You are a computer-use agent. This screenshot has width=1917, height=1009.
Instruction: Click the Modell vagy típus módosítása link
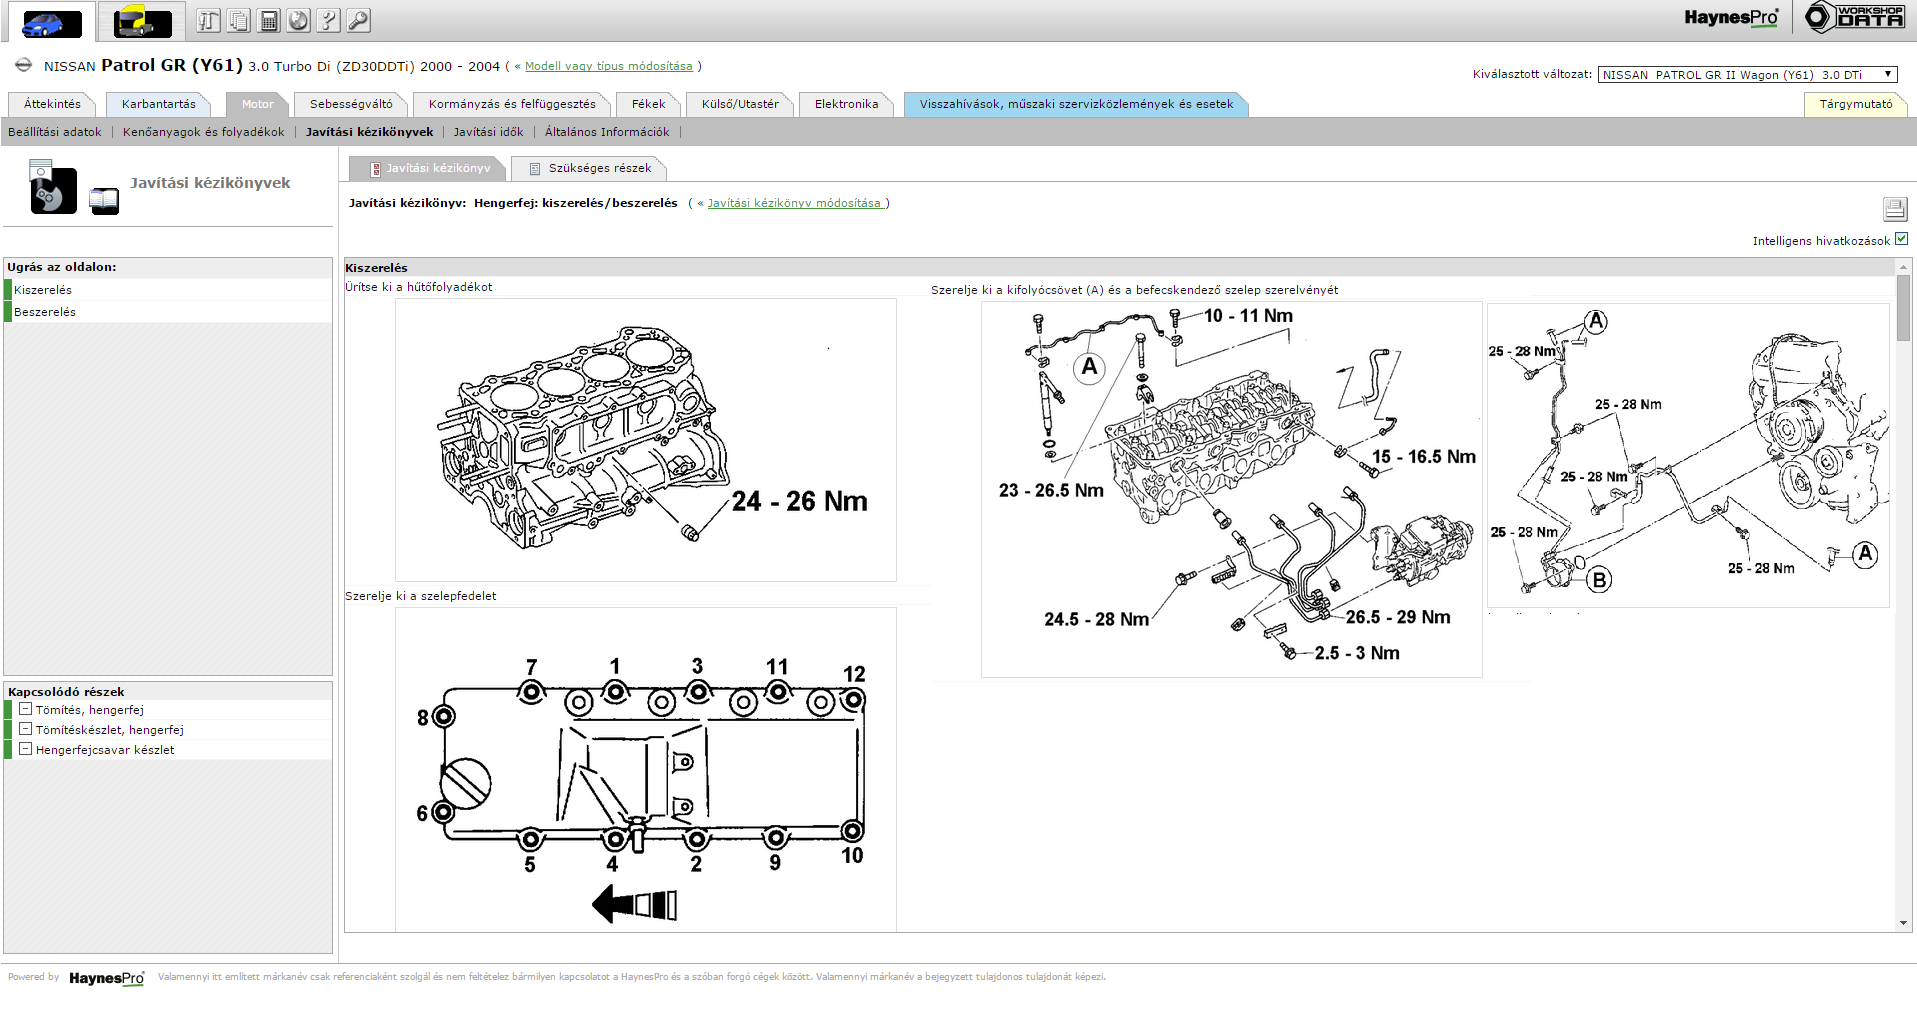(x=608, y=66)
